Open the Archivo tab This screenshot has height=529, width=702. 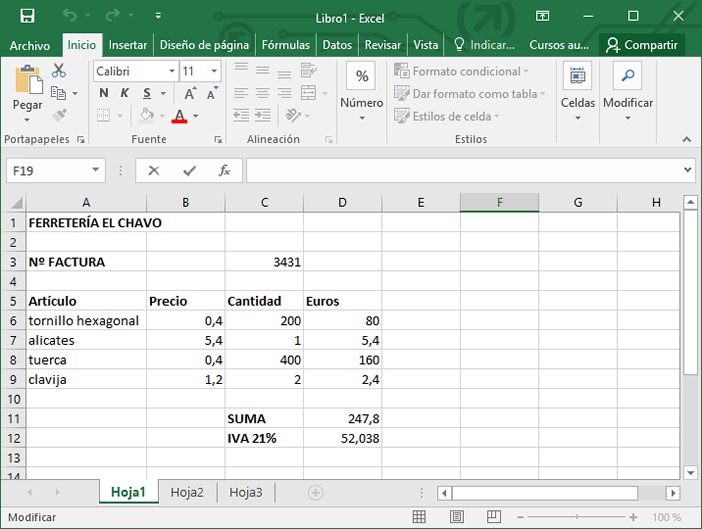pos(30,45)
